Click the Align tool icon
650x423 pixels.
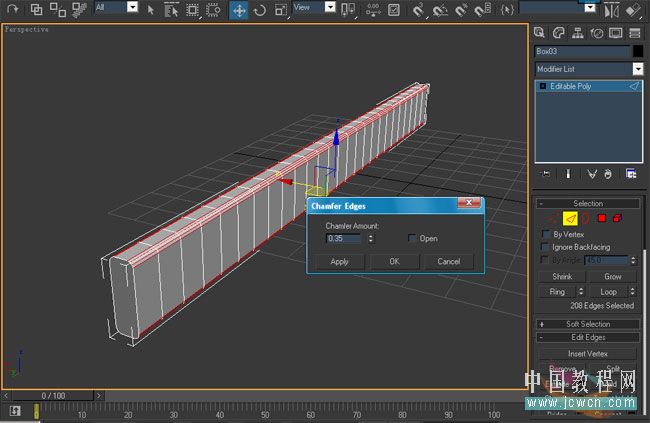pos(633,10)
